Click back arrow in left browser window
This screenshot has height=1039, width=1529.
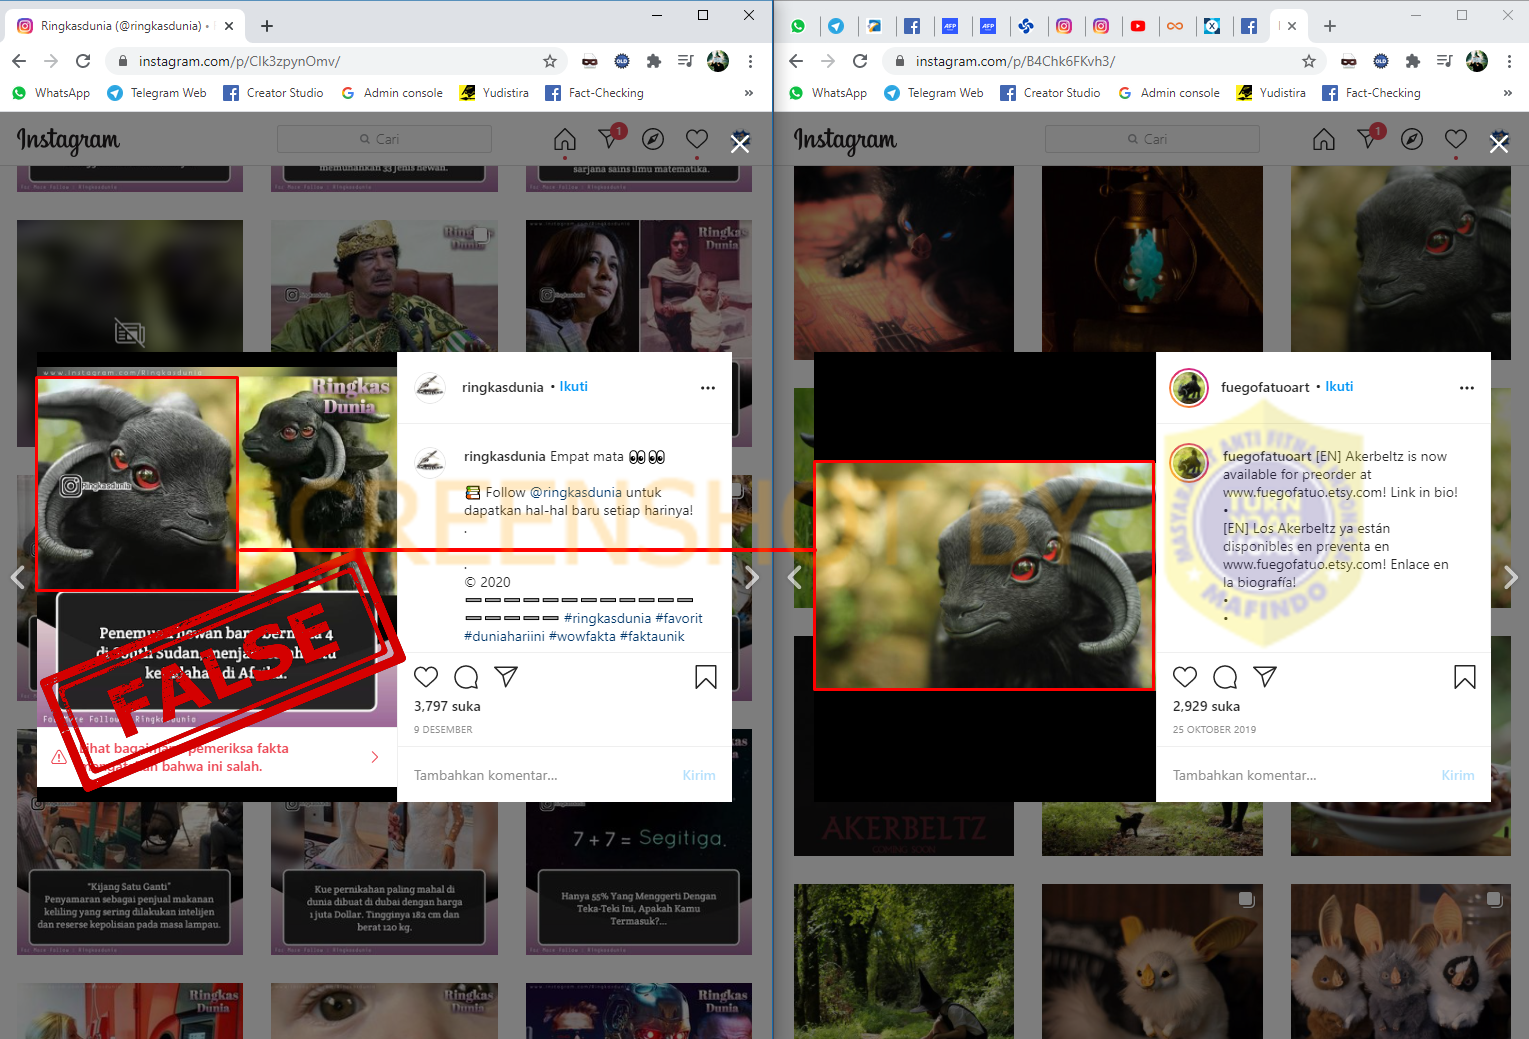(19, 61)
